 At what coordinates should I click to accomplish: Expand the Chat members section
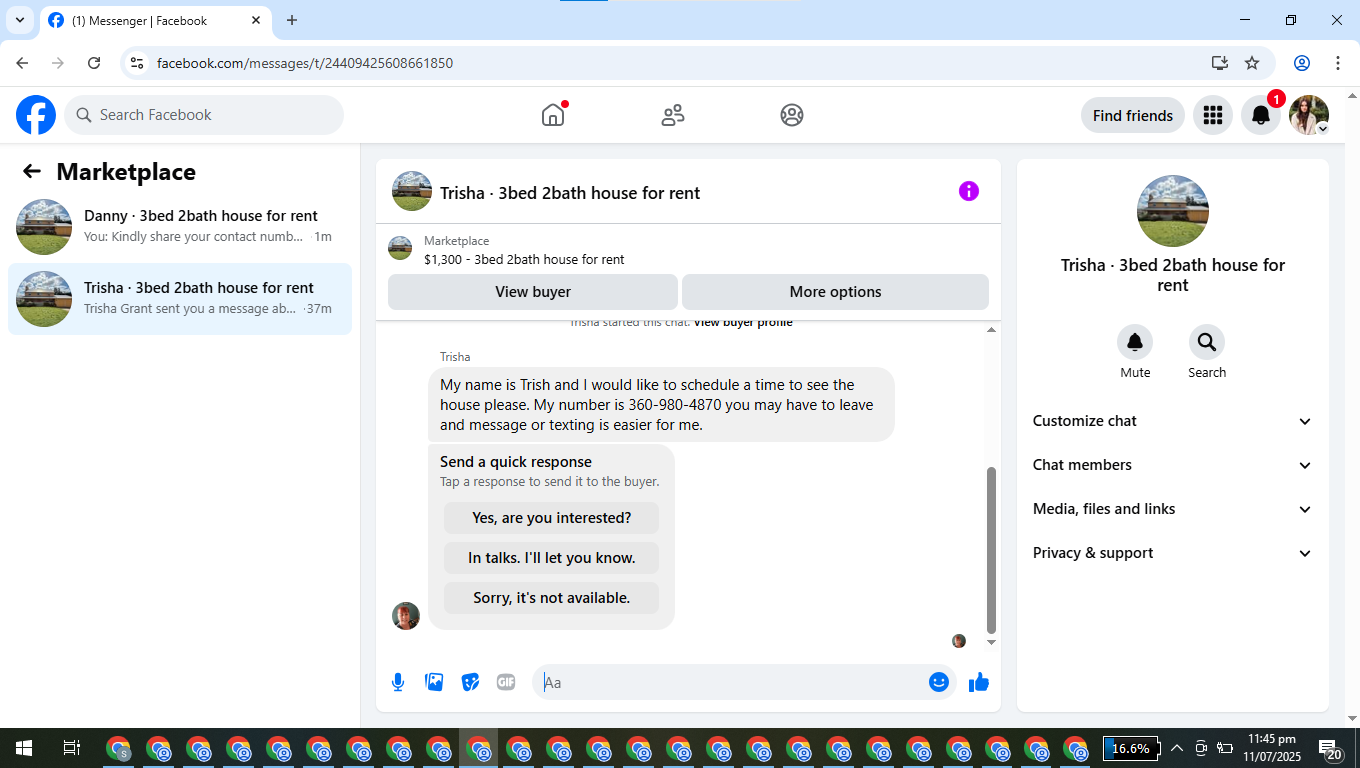[1173, 465]
